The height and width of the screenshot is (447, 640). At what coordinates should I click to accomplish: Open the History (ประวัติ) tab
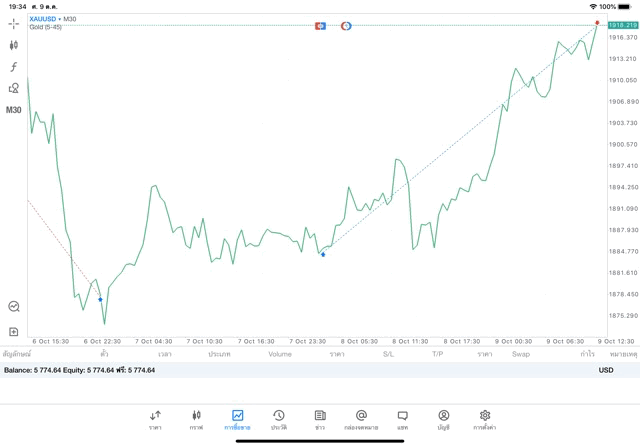coord(278,419)
